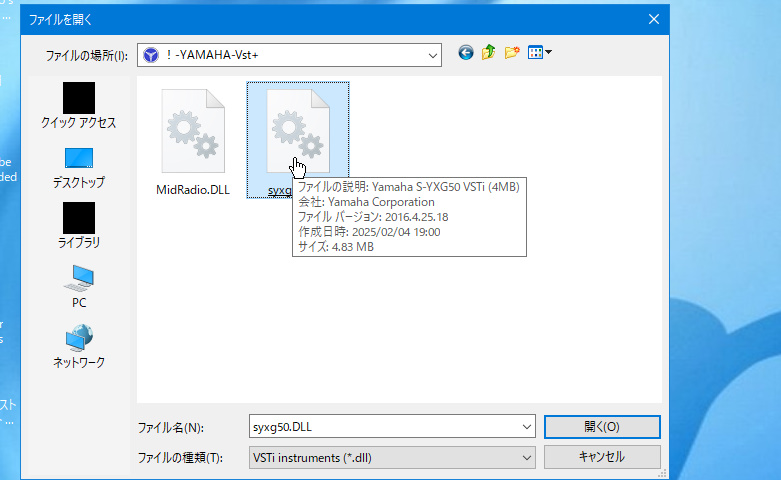Open the file type dropdown
This screenshot has width=781, height=480.
click(527, 457)
